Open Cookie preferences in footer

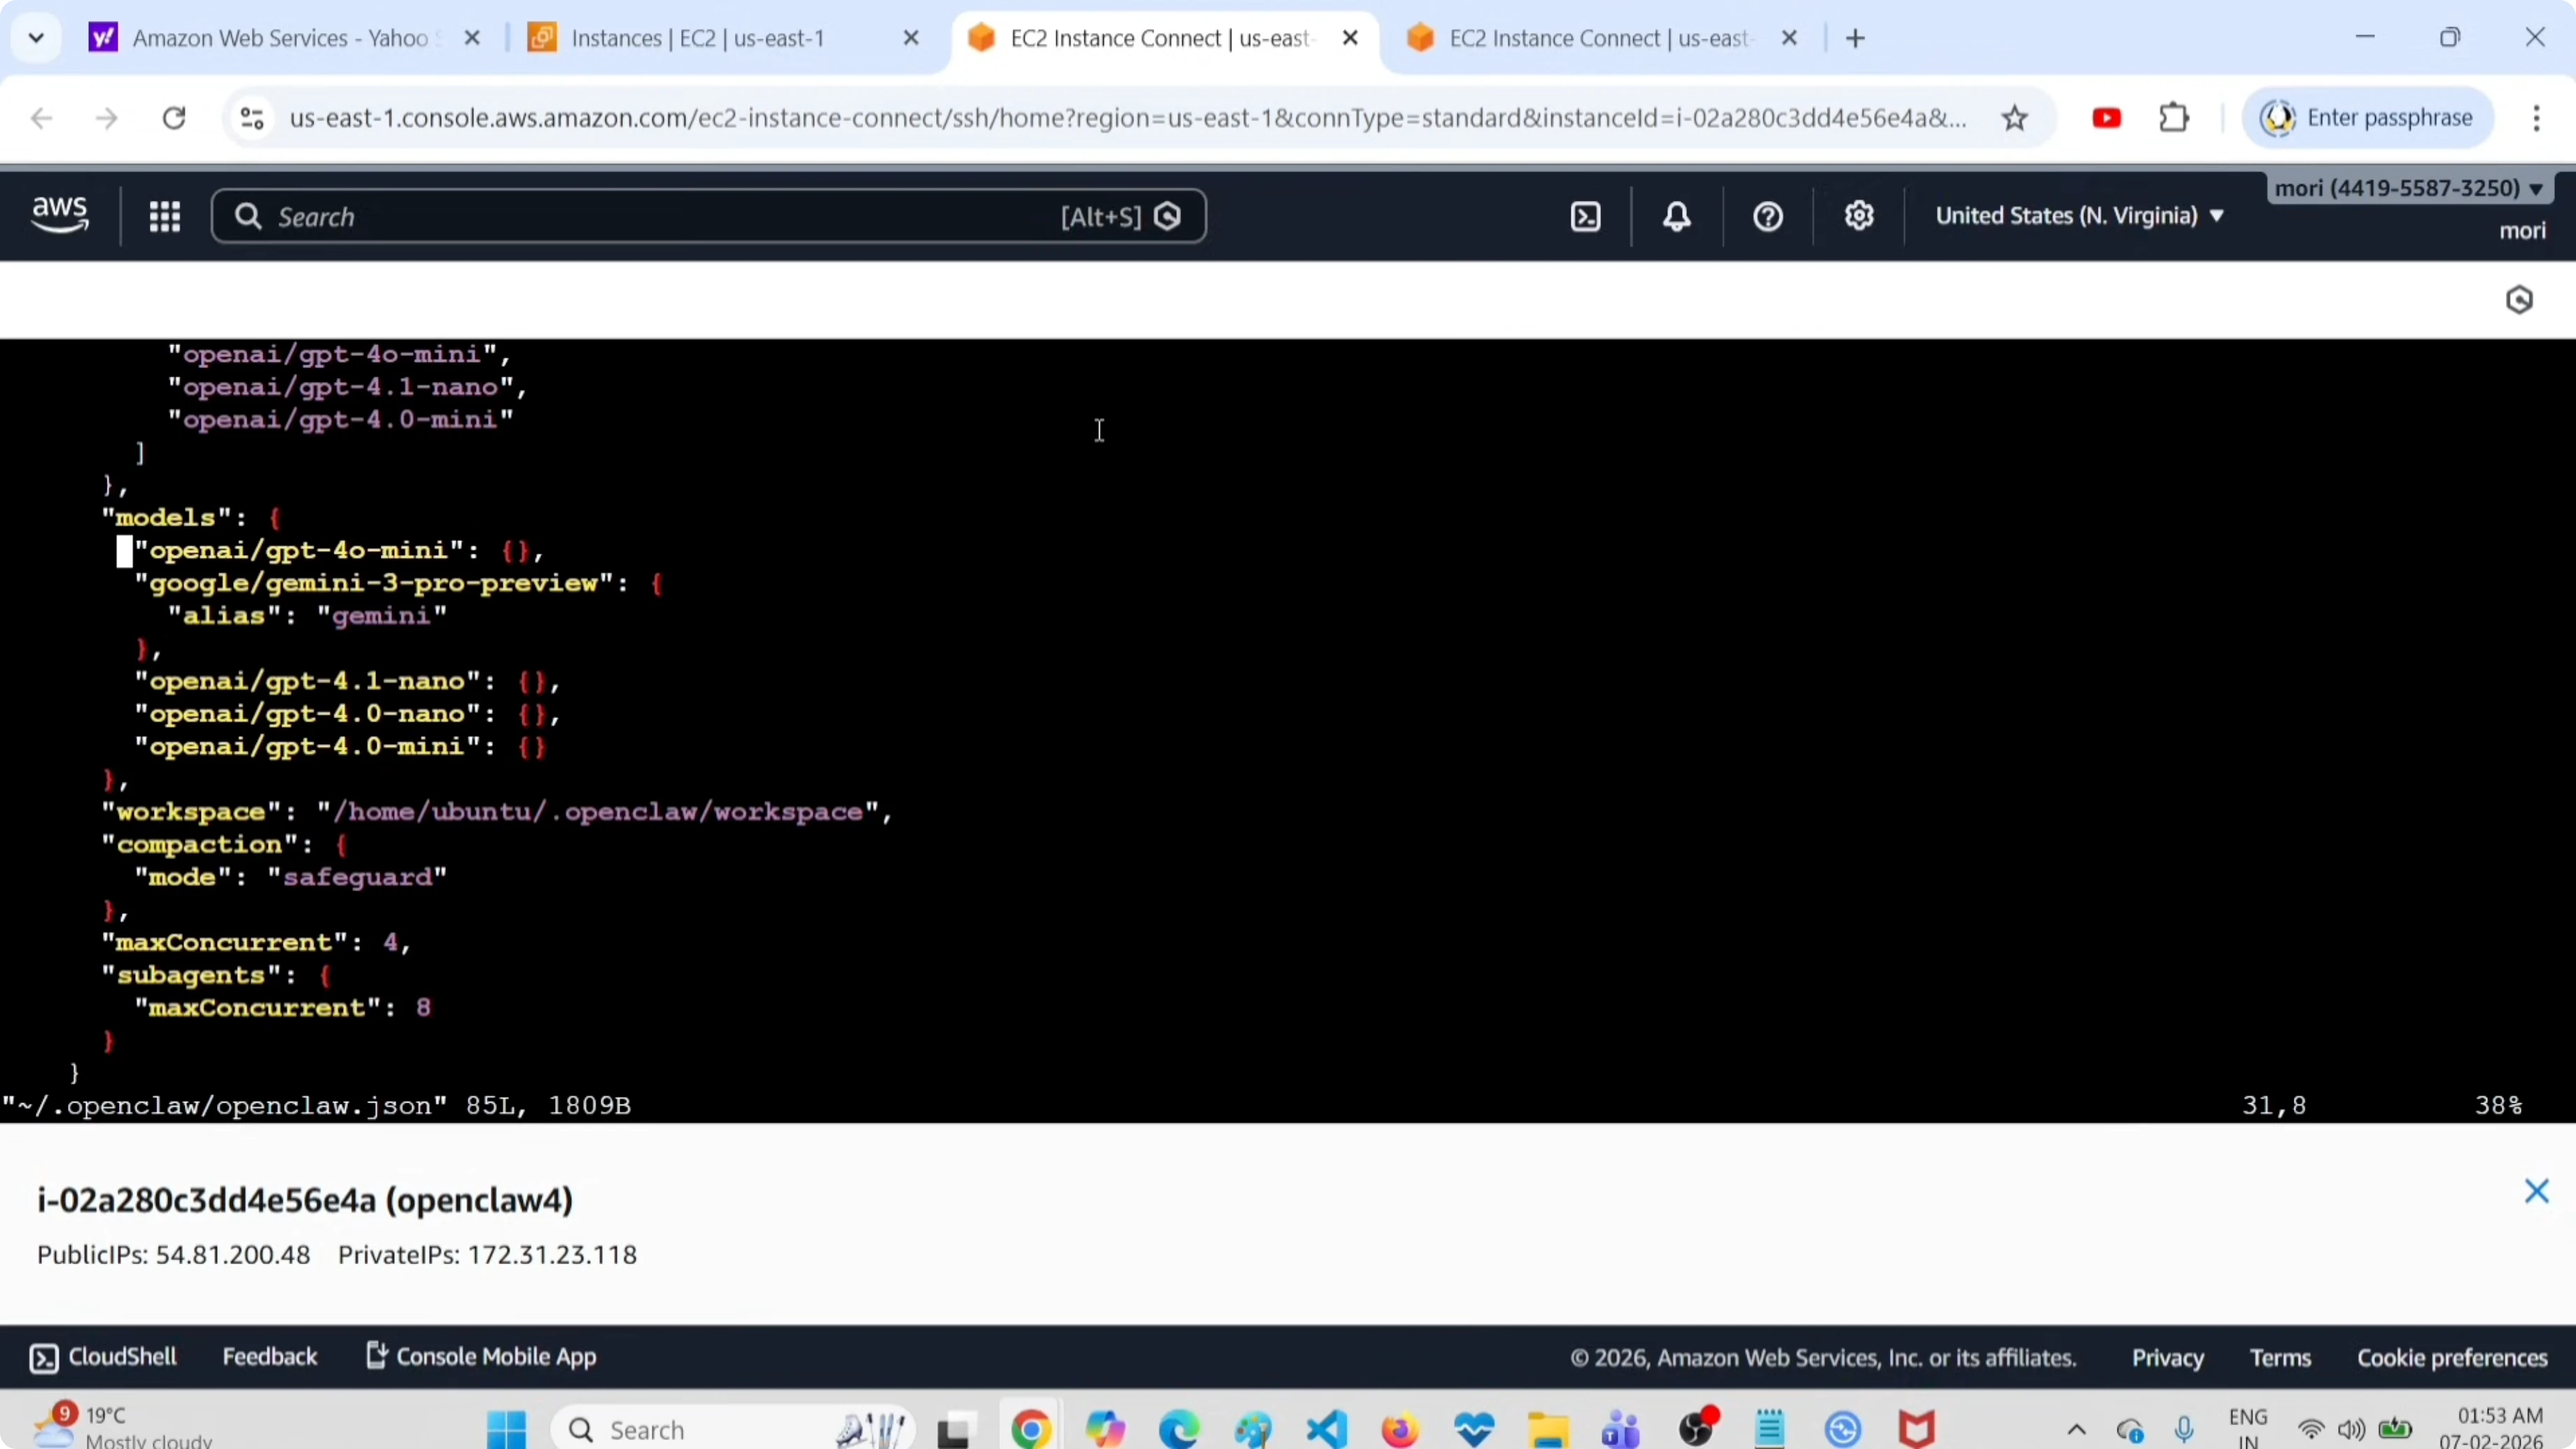tap(2451, 1358)
